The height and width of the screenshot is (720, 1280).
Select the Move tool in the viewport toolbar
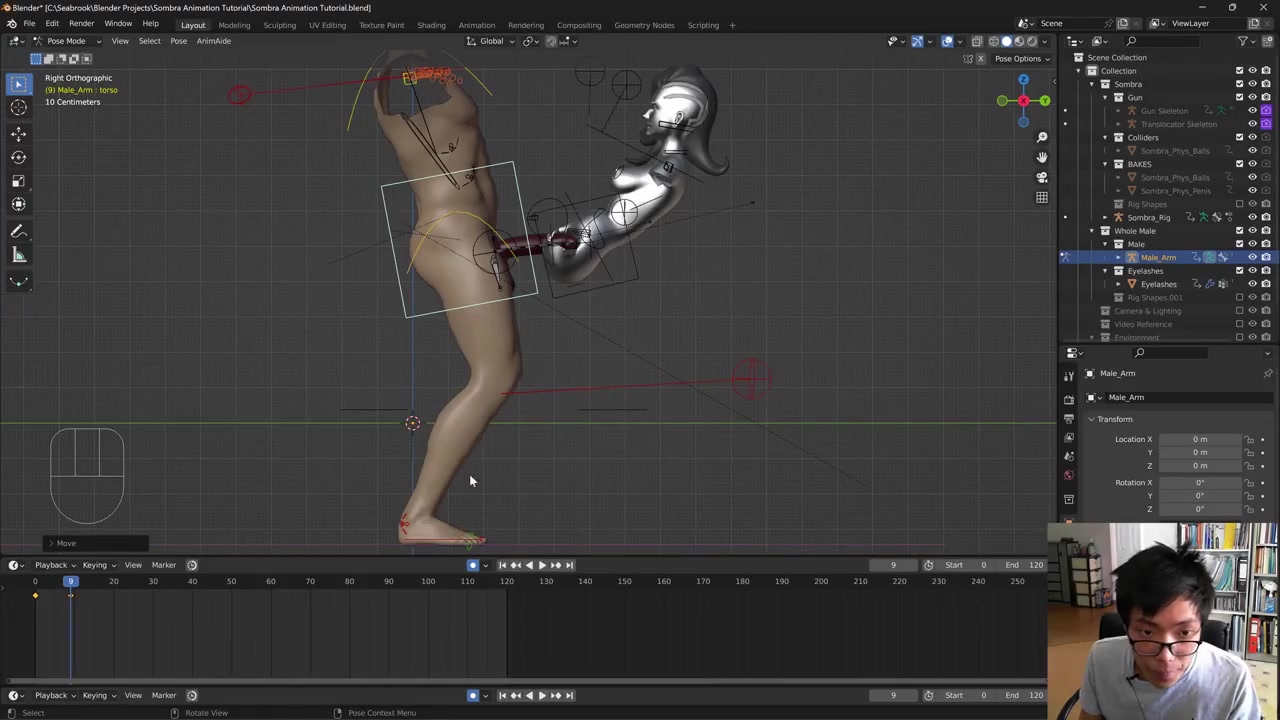[x=18, y=133]
